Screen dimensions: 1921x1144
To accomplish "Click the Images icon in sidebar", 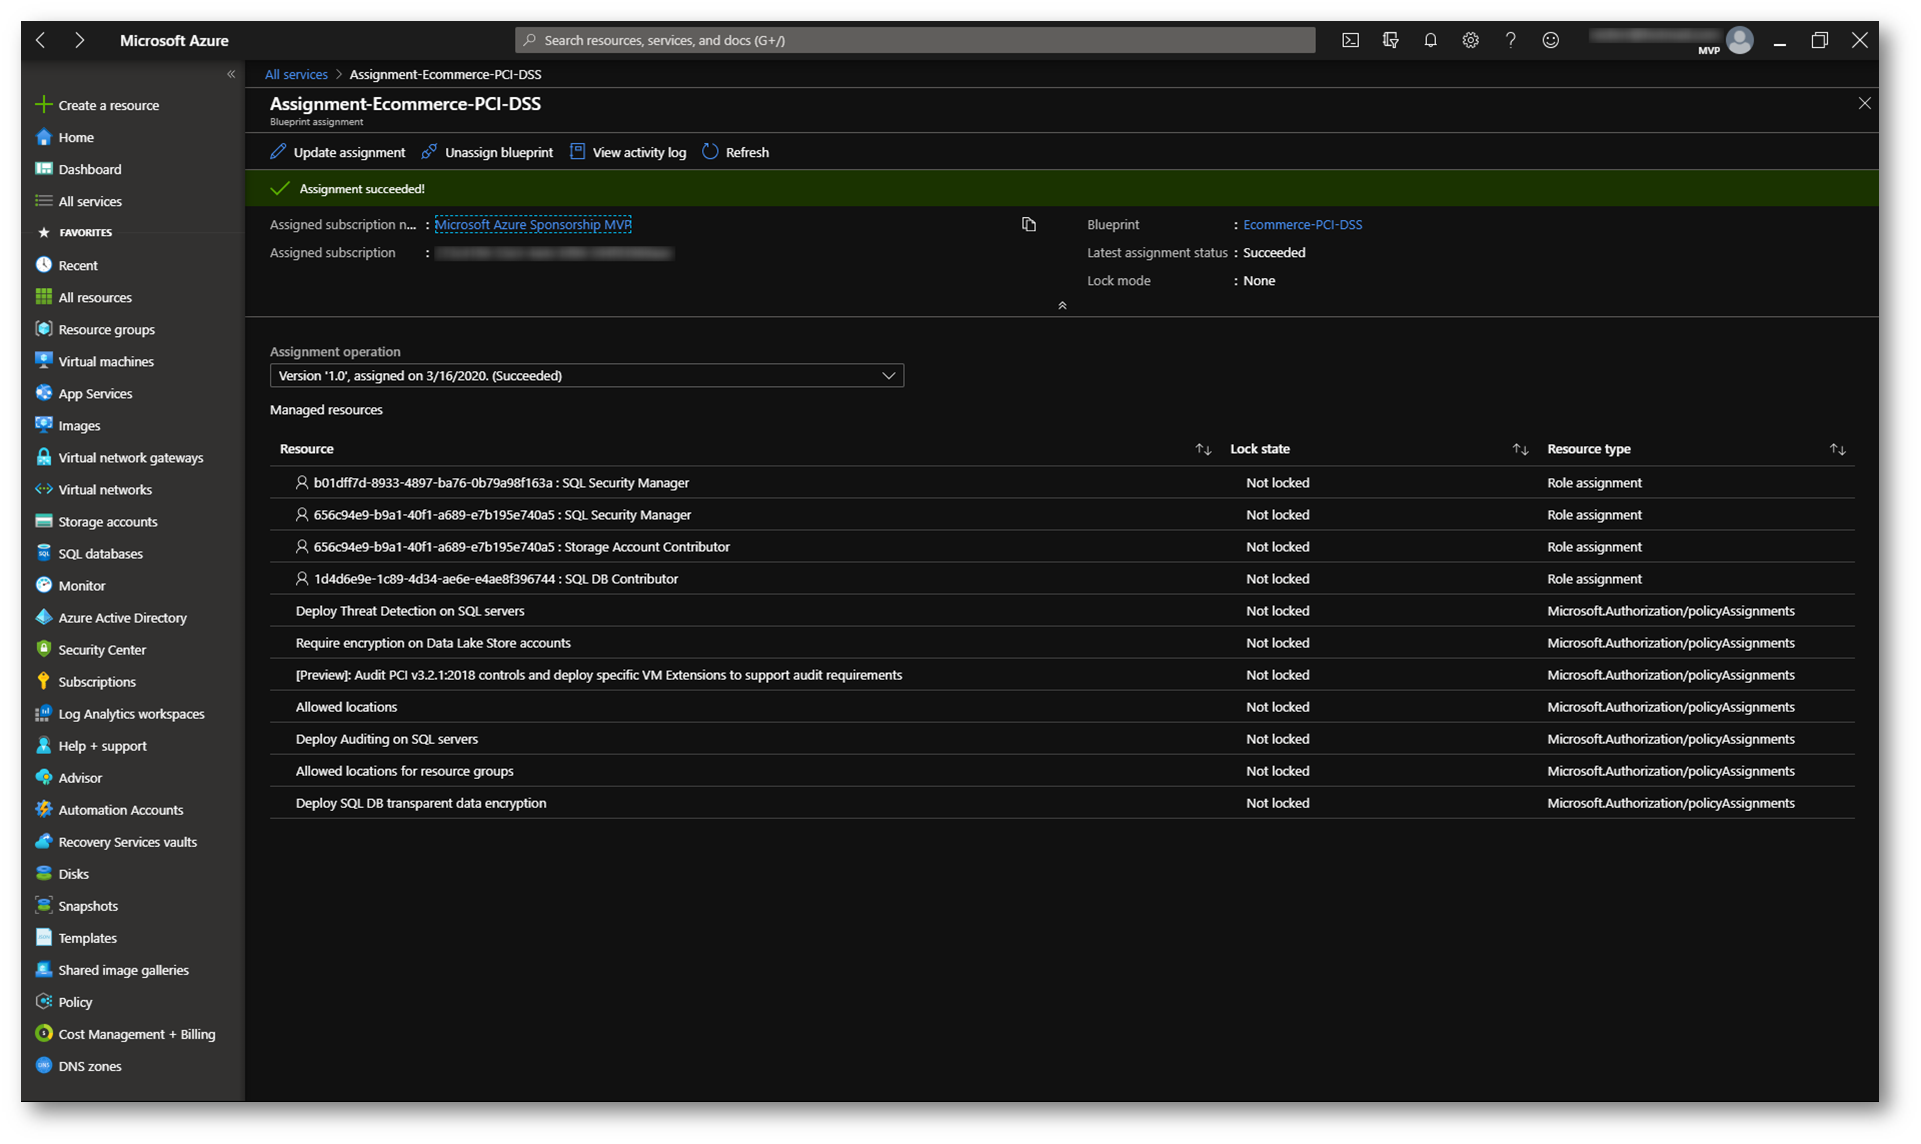I will [44, 425].
